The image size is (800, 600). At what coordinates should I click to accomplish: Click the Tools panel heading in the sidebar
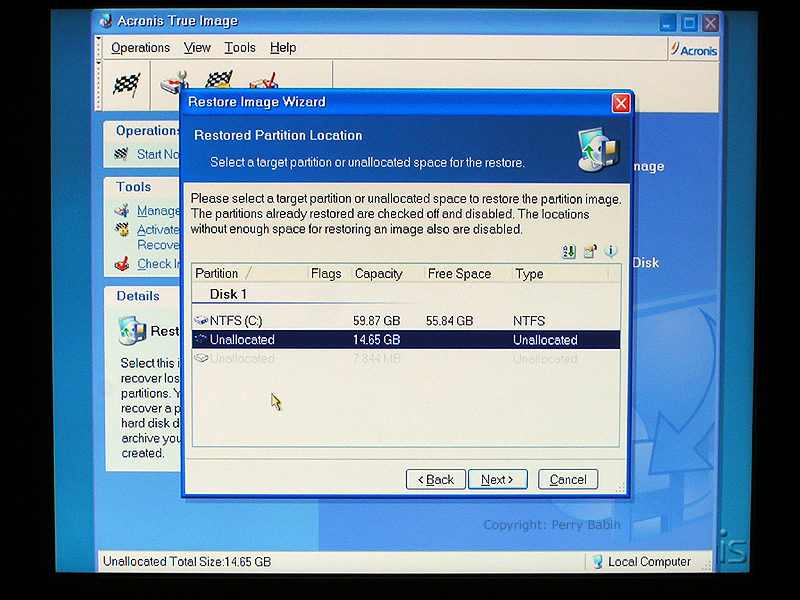134,187
